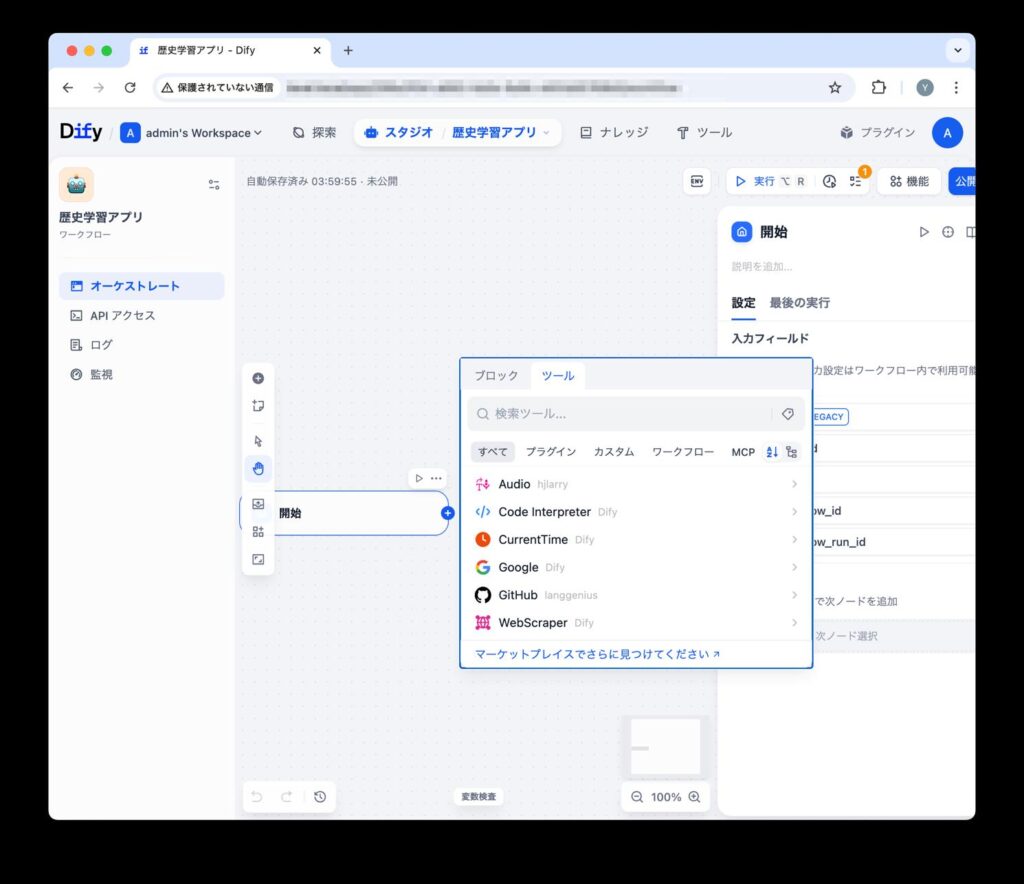
Task: Select the すべて filter chip
Action: [x=492, y=452]
